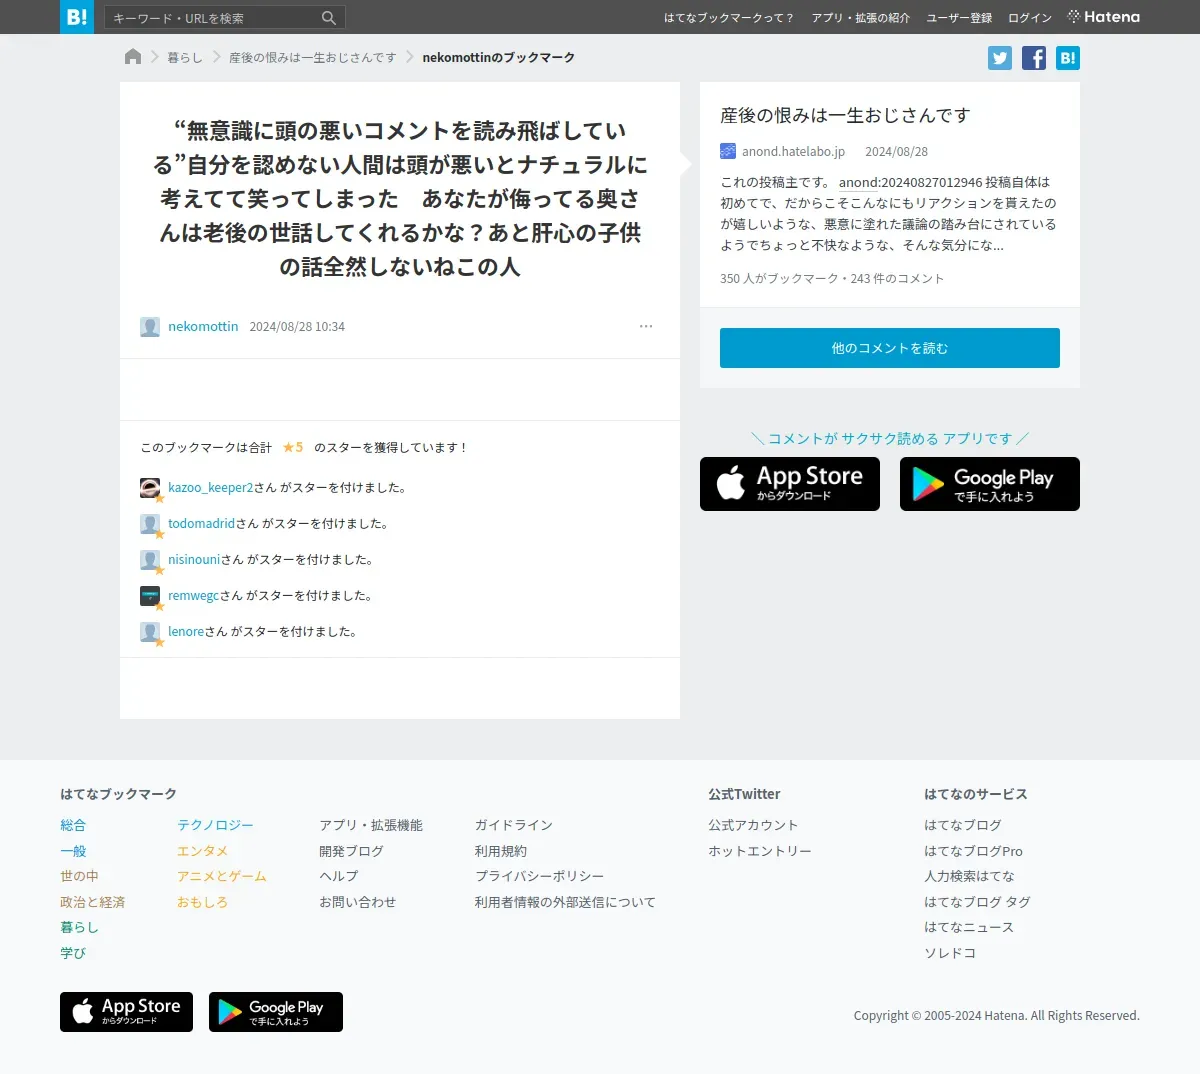Click ログイン in the header
This screenshot has width=1200, height=1074.
point(1030,18)
